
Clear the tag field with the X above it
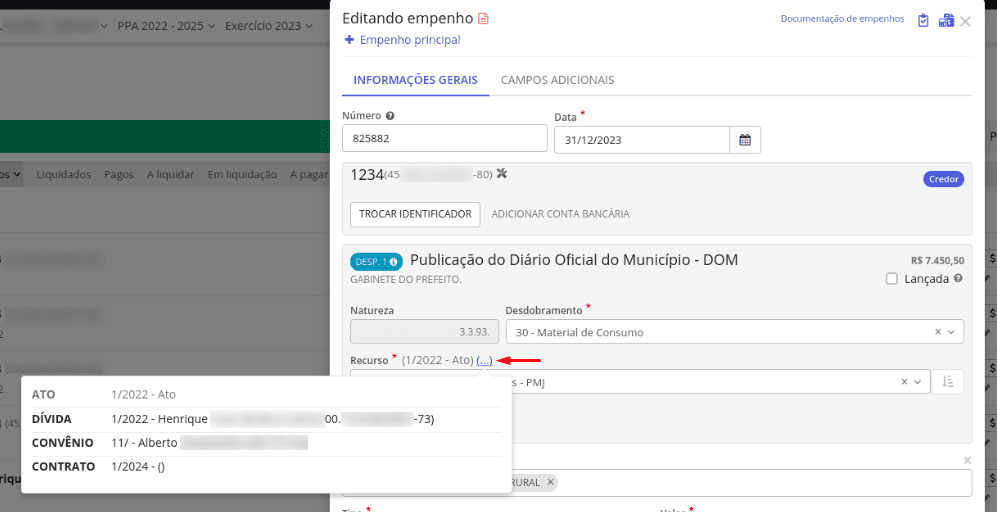pyautogui.click(x=967, y=460)
